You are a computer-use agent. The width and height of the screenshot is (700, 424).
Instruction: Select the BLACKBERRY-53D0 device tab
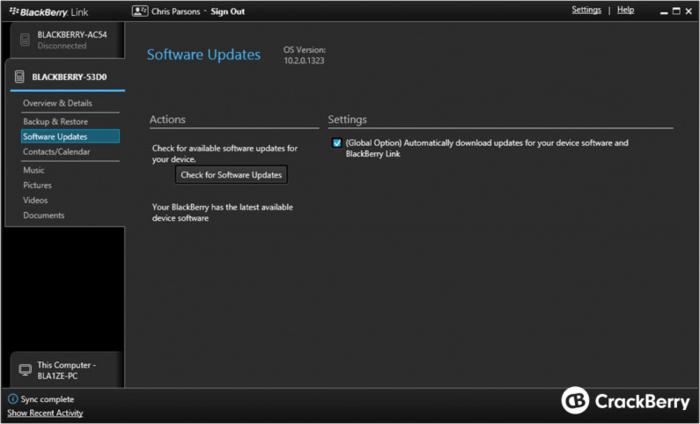(x=66, y=77)
